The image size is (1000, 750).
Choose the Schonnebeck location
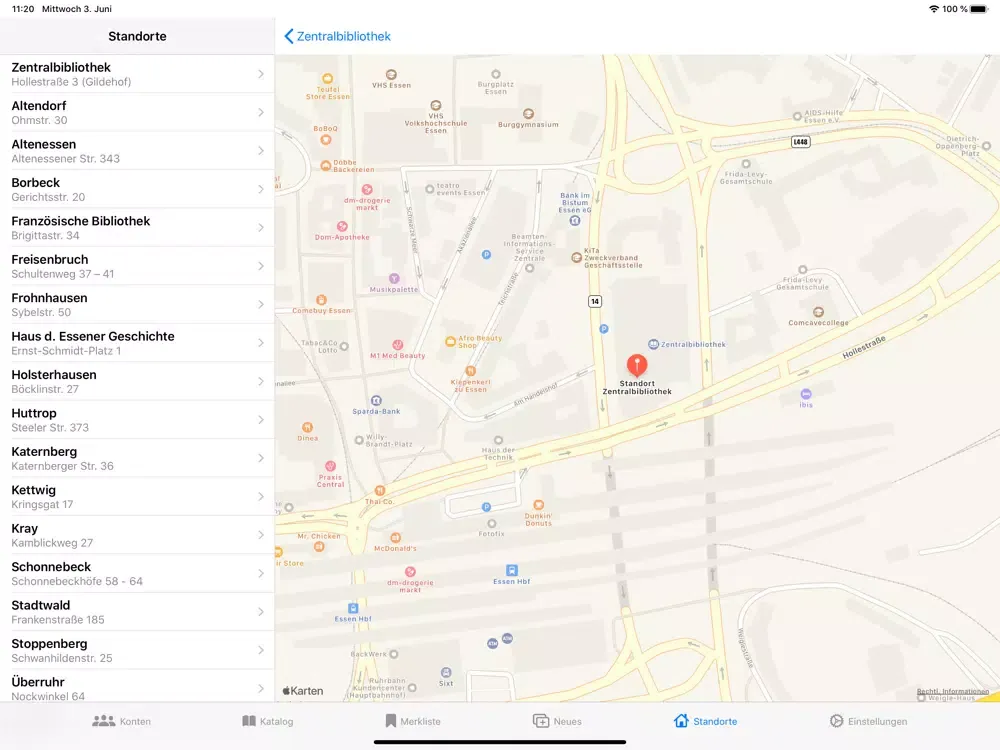(x=137, y=573)
